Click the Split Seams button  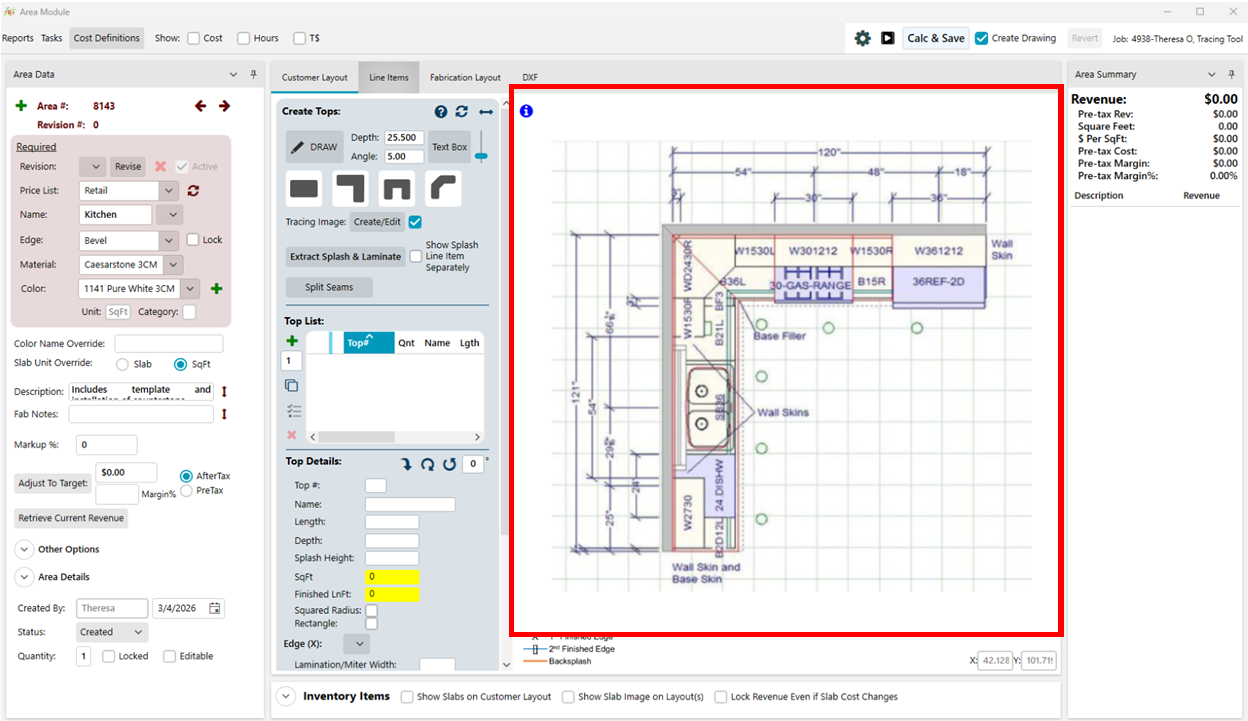pos(329,287)
